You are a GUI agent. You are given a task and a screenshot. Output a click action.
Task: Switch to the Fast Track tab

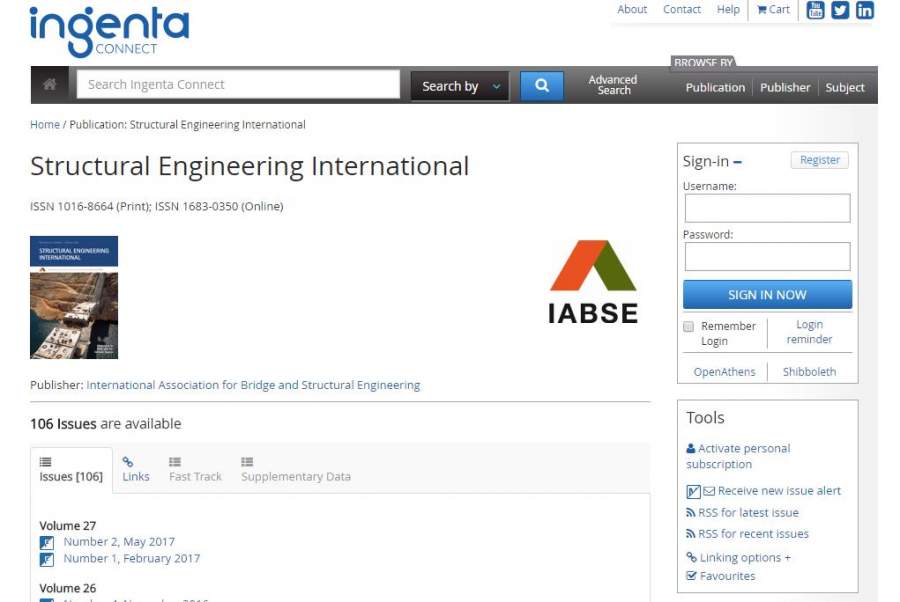pyautogui.click(x=195, y=469)
